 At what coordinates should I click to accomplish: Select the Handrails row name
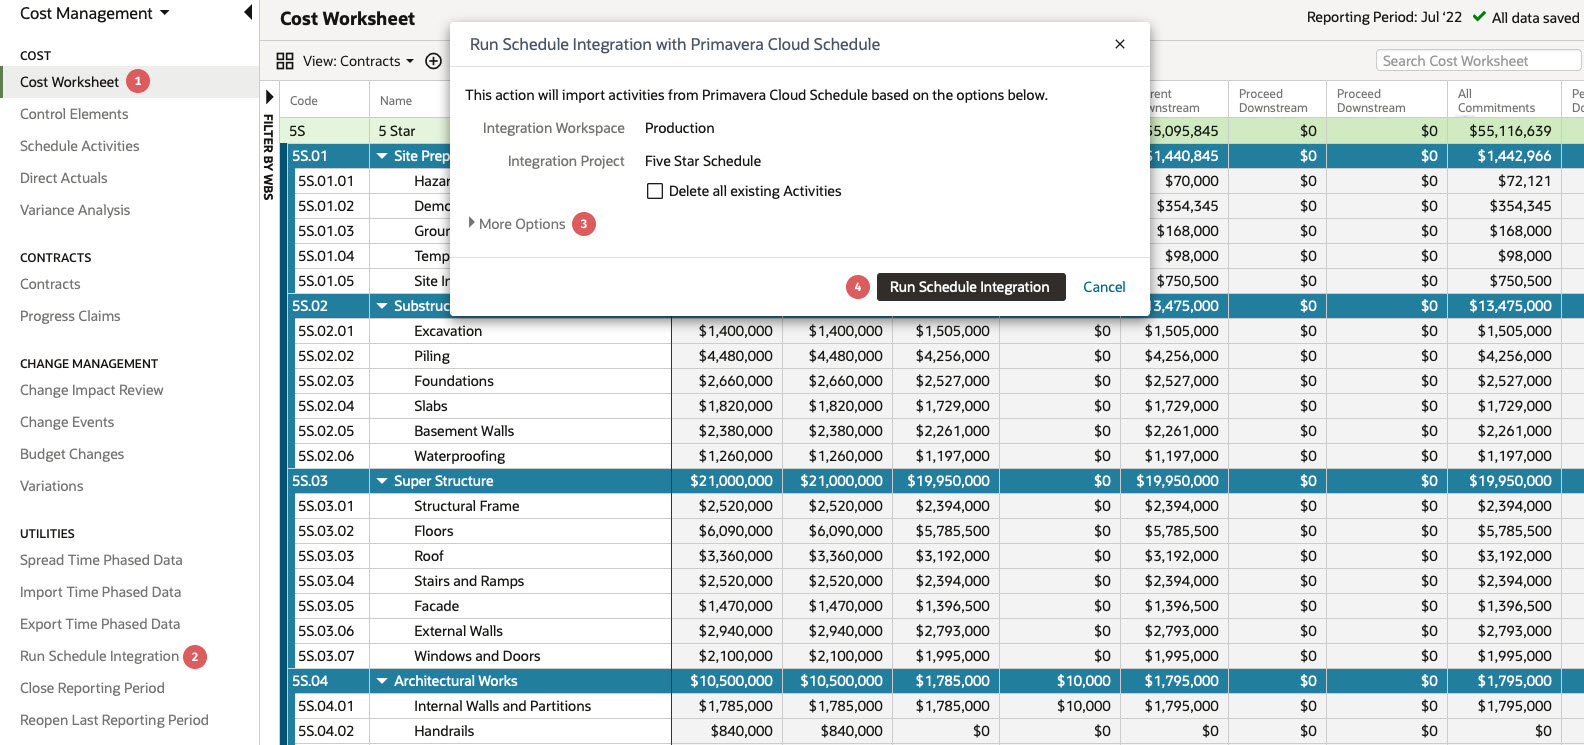(444, 731)
